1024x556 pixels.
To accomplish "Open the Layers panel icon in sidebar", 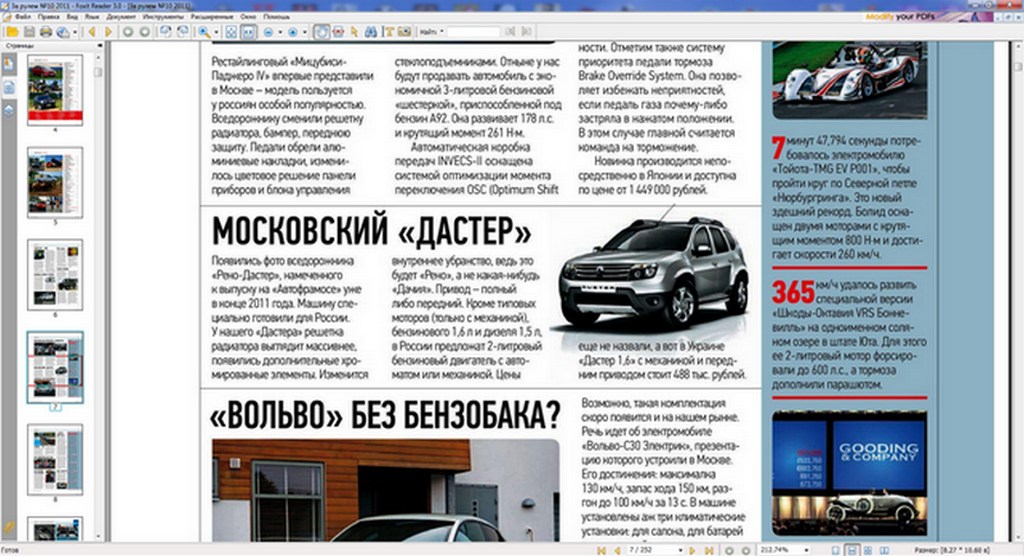I will tap(8, 110).
